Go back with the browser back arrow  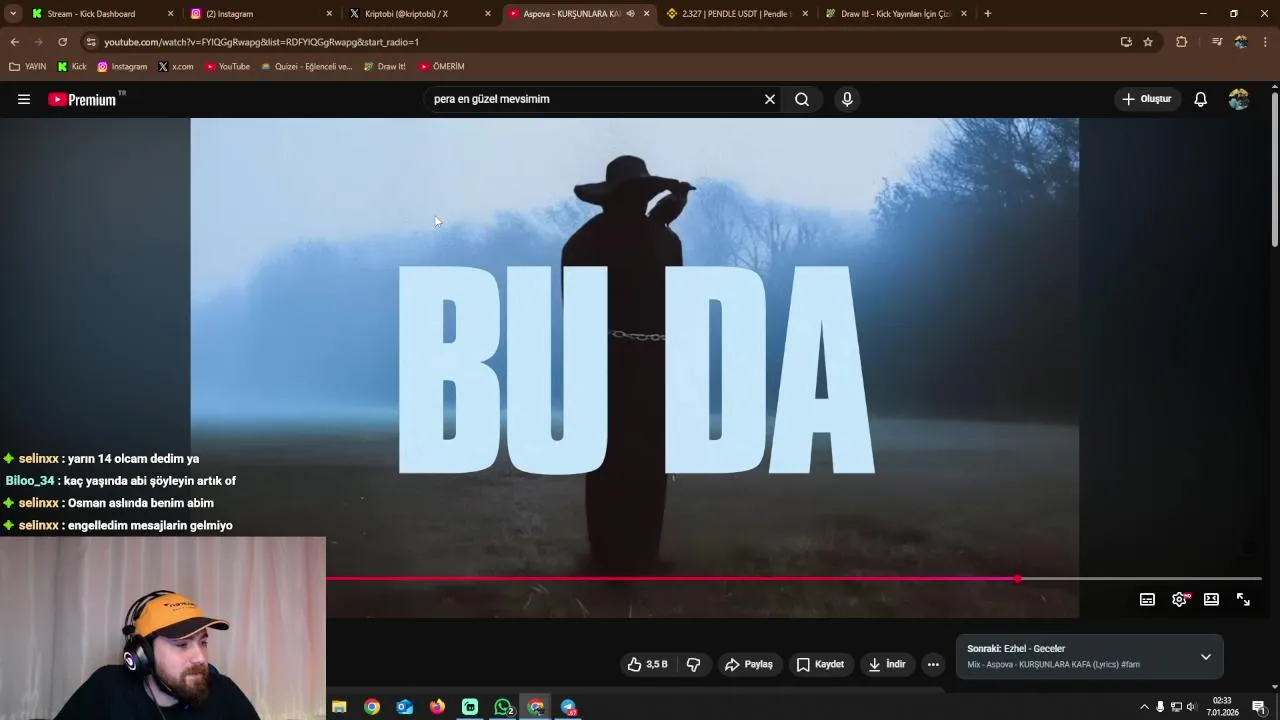pyautogui.click(x=14, y=42)
